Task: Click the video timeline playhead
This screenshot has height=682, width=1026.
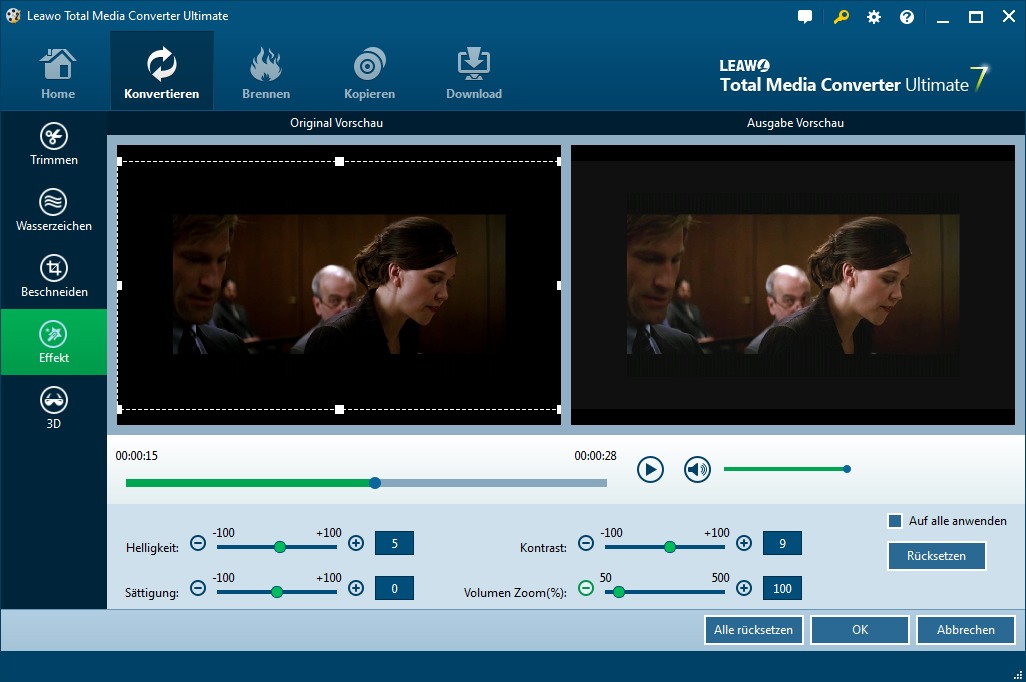Action: click(375, 483)
